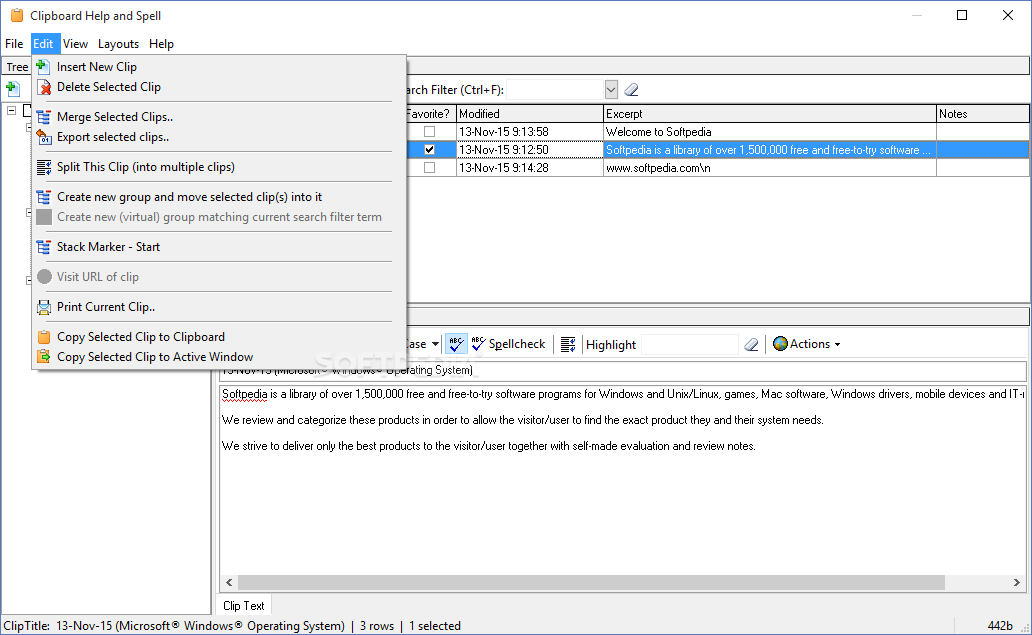This screenshot has height=635, width=1032.
Task: Click the Copy Selected Clip to Clipboard icon
Action: [43, 337]
